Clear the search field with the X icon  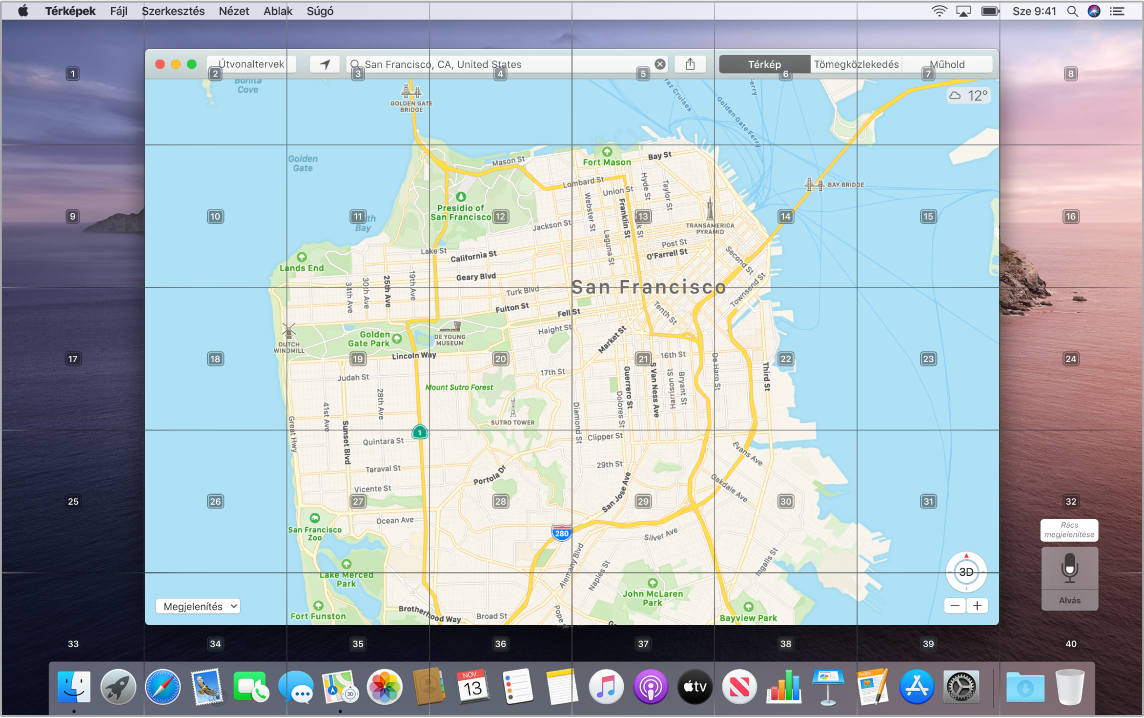pos(660,64)
